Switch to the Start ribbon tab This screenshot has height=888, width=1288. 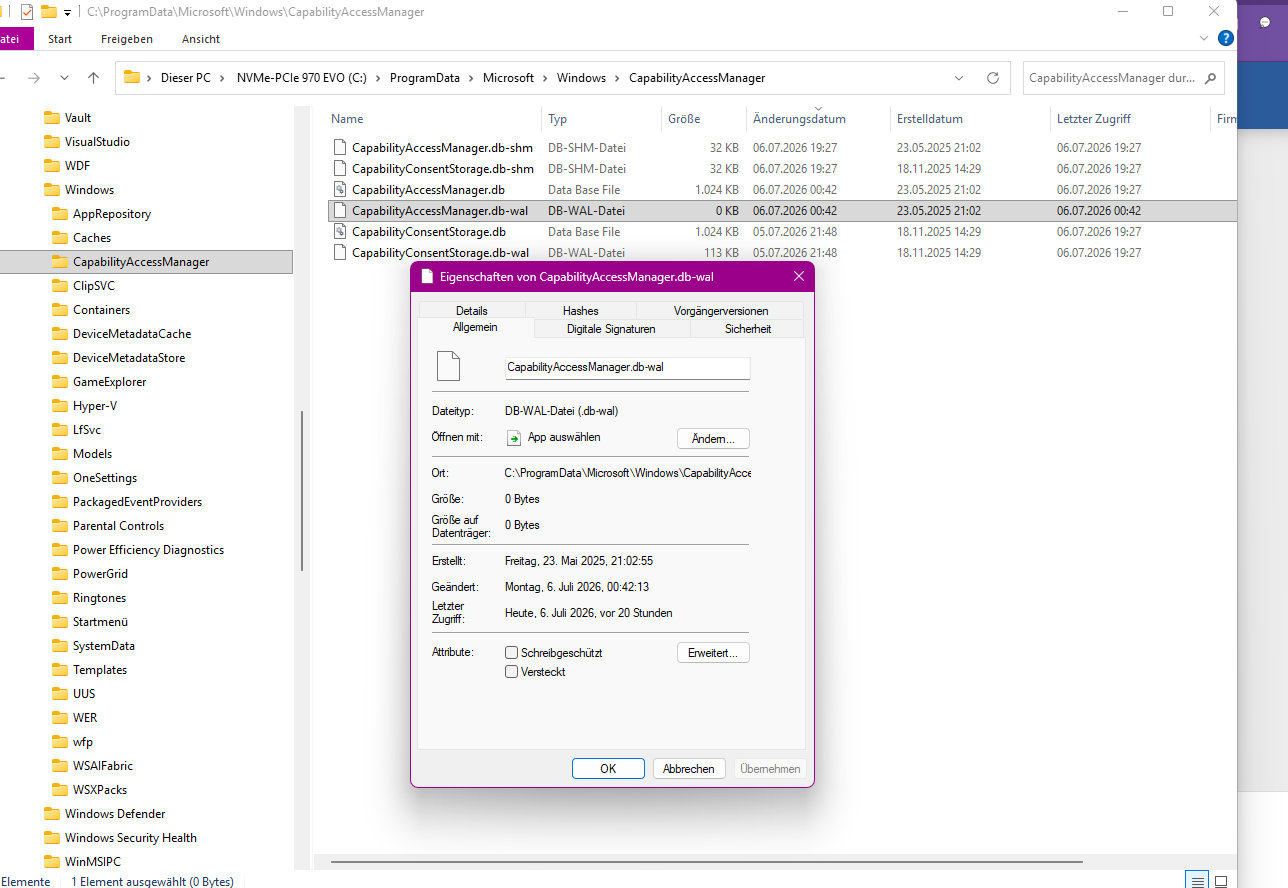[60, 39]
